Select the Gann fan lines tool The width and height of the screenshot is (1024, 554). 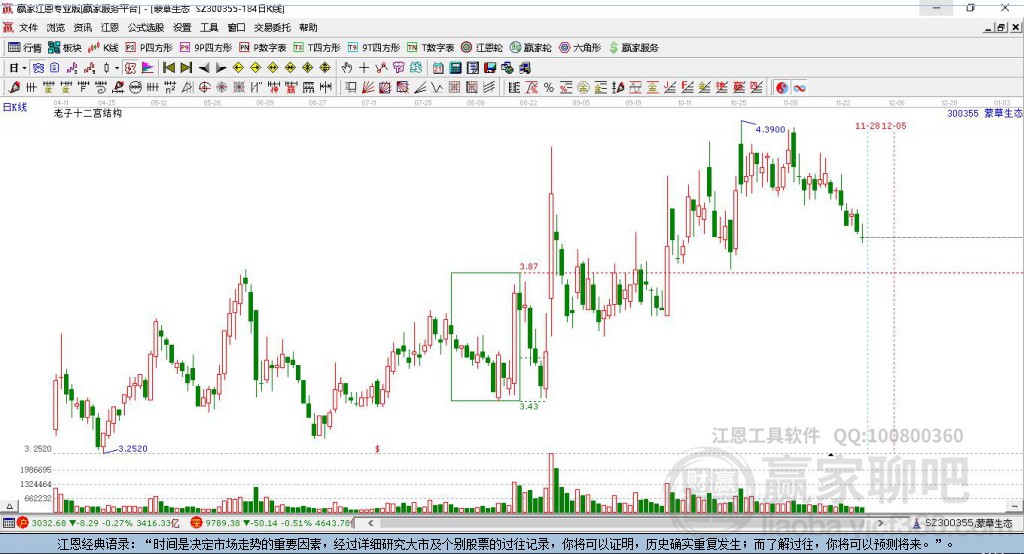(x=368, y=87)
